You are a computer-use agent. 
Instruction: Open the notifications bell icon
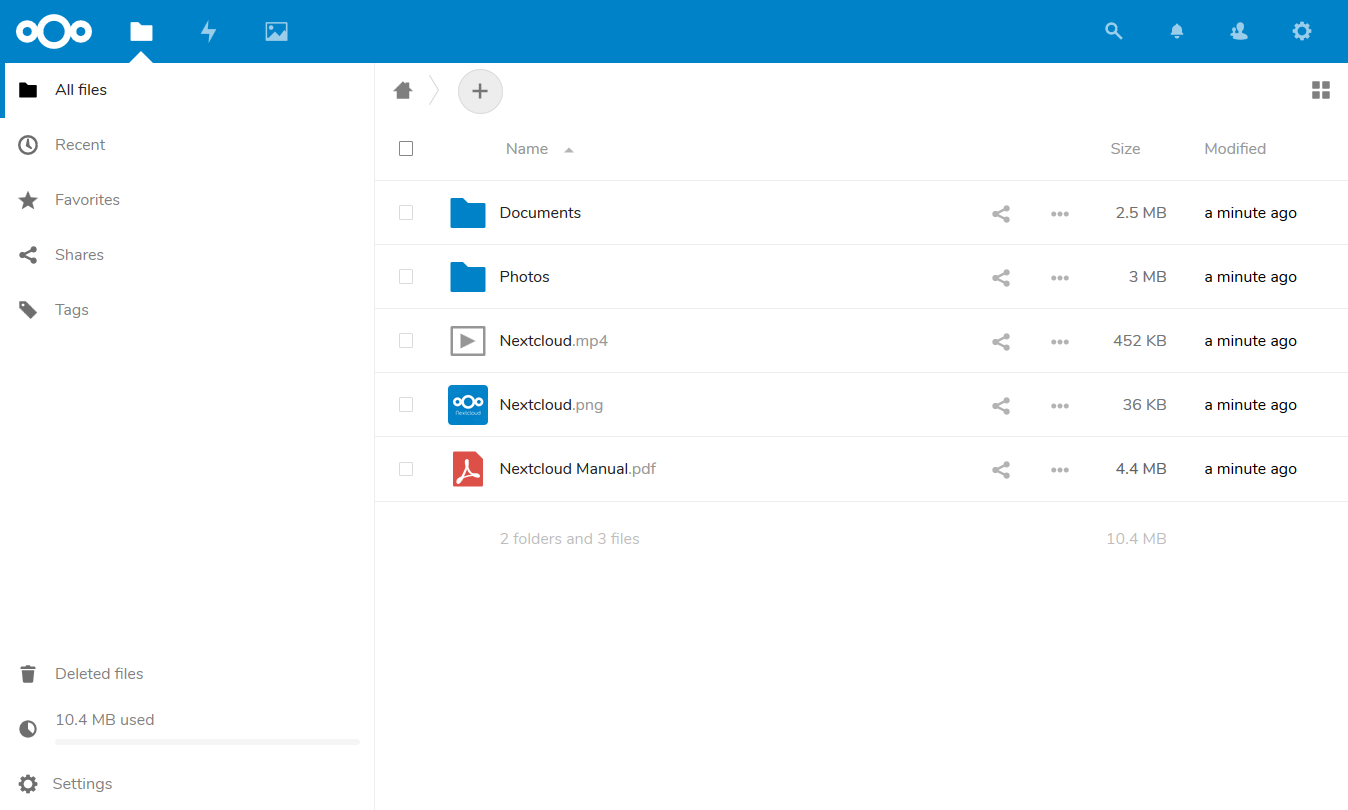(1177, 32)
